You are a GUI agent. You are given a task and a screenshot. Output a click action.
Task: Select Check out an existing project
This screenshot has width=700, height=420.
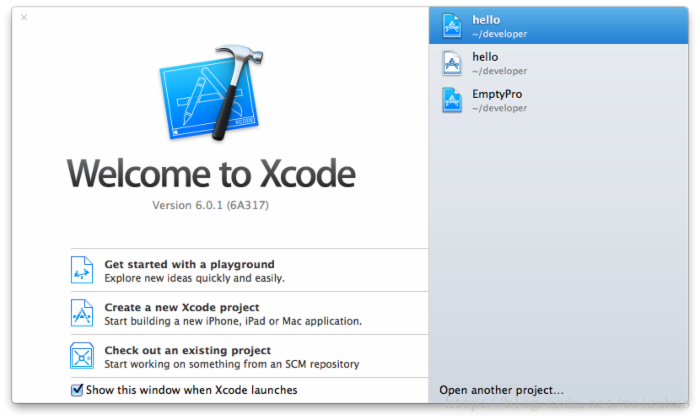point(187,350)
